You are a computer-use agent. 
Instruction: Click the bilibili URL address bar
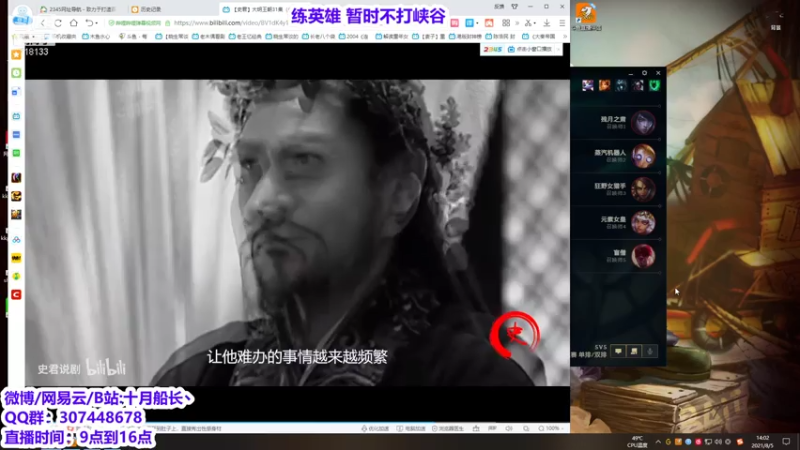click(x=230, y=23)
